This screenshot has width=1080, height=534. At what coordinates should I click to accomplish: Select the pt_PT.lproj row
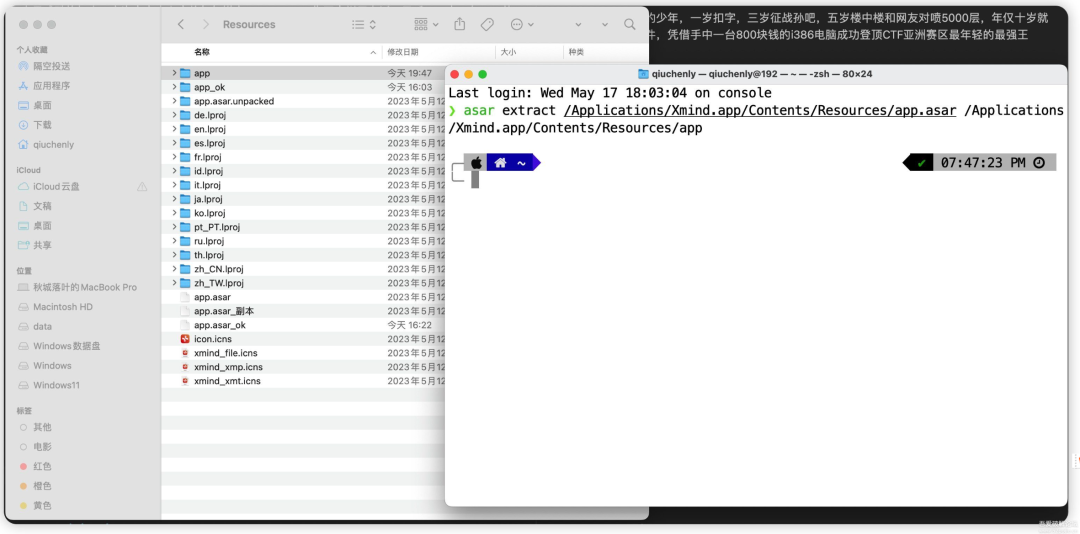pyautogui.click(x=304, y=227)
